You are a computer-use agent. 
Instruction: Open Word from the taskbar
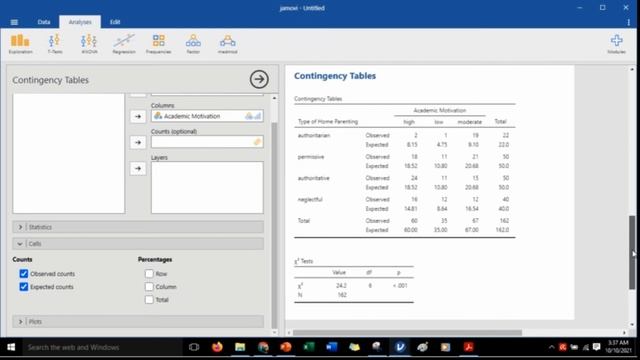tap(331, 347)
